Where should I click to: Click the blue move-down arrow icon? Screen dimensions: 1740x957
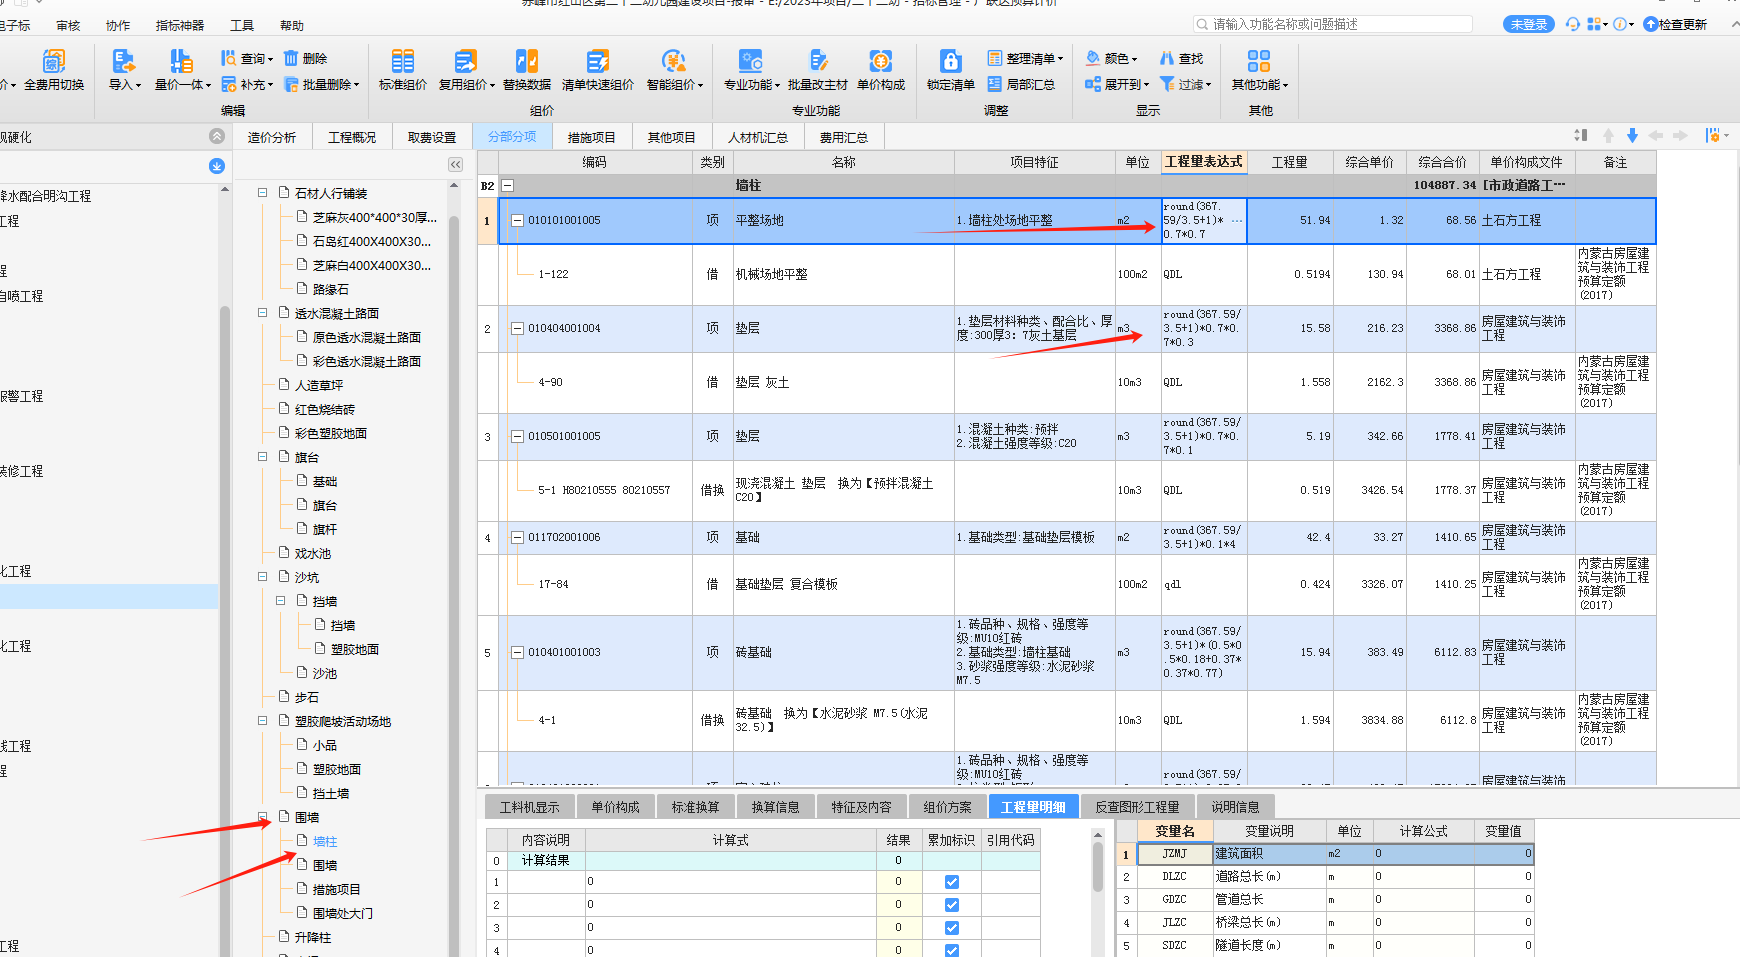click(x=1632, y=135)
